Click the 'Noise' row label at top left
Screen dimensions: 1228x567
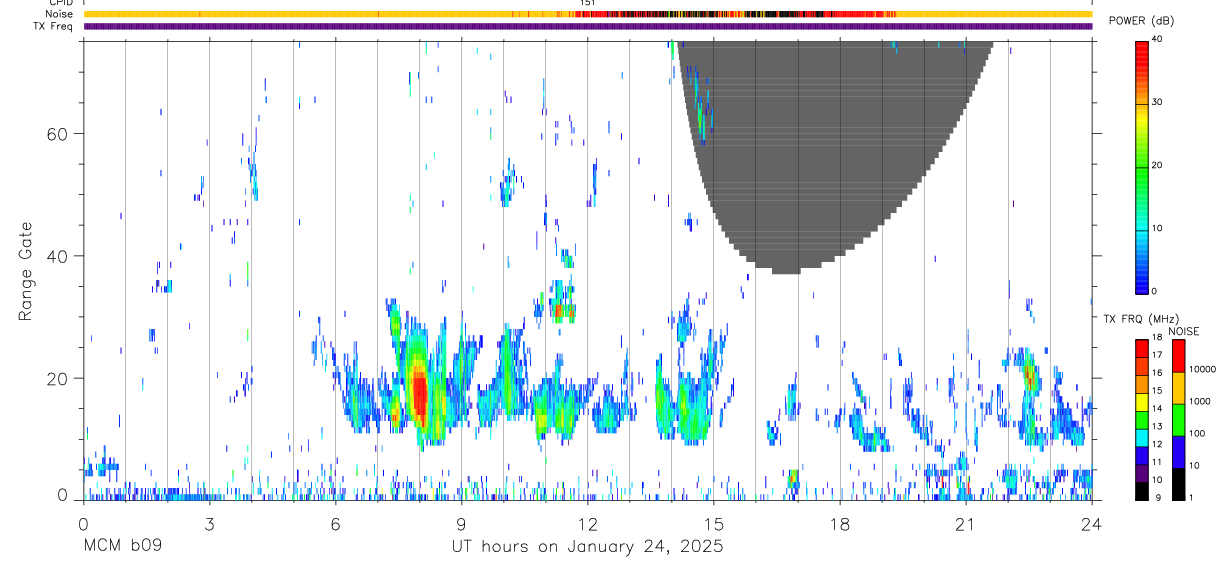[60, 14]
